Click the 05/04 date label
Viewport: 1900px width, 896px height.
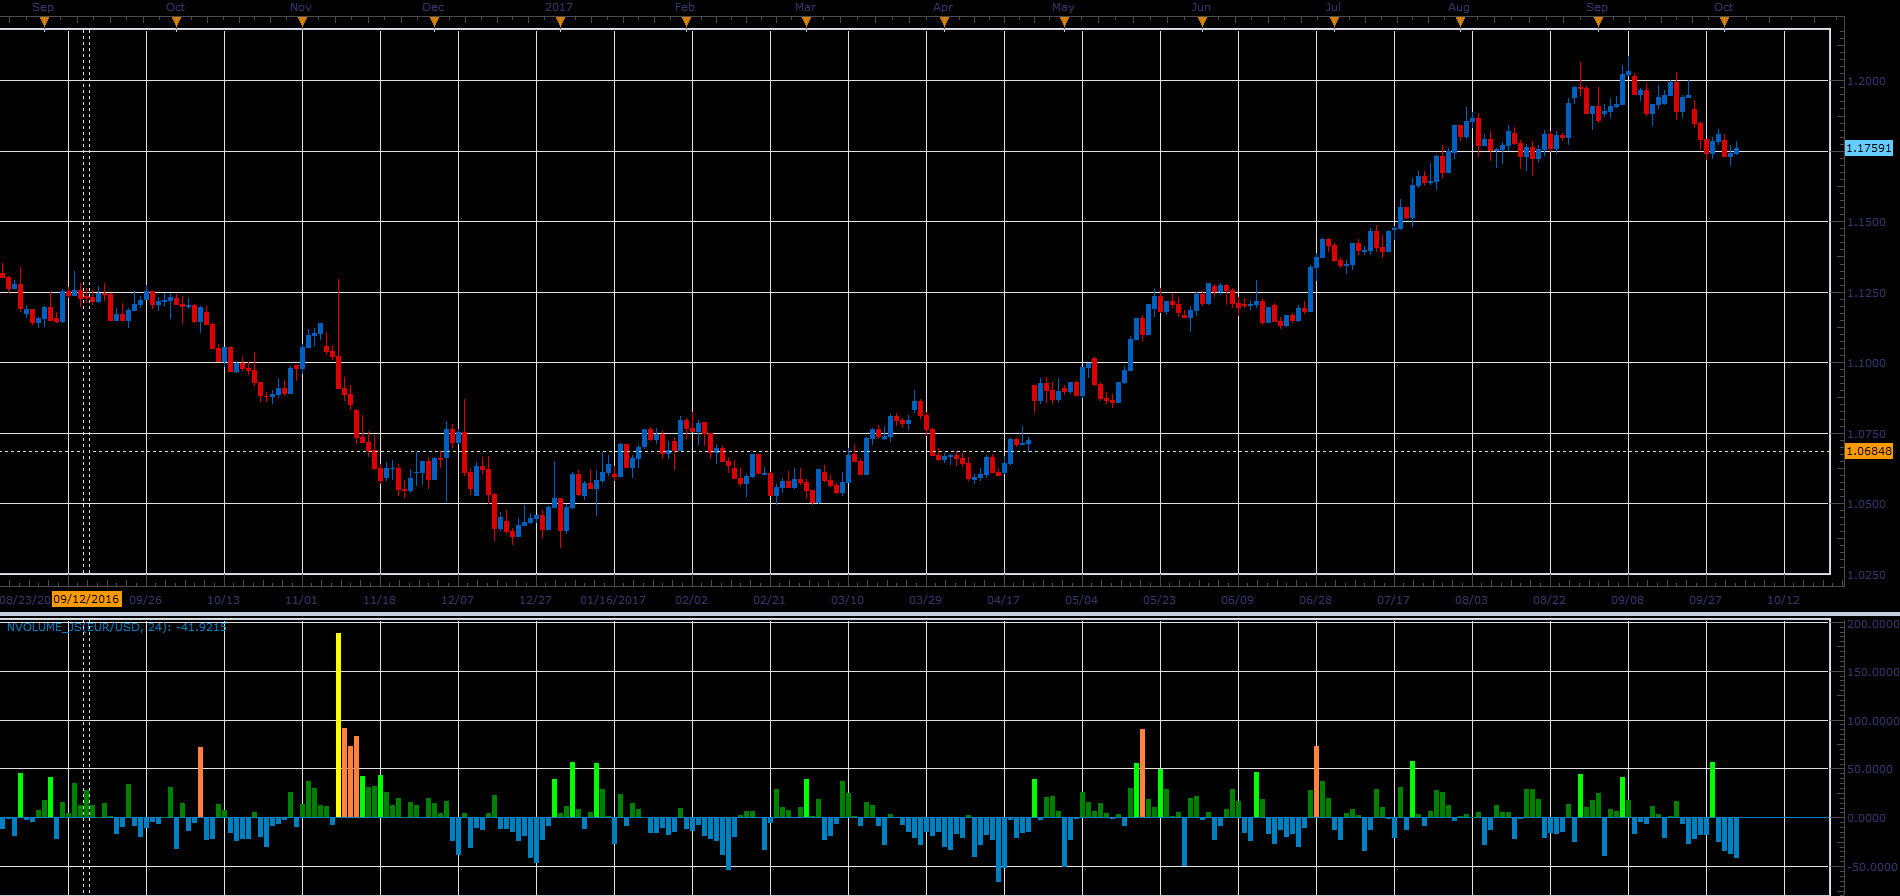click(1081, 600)
